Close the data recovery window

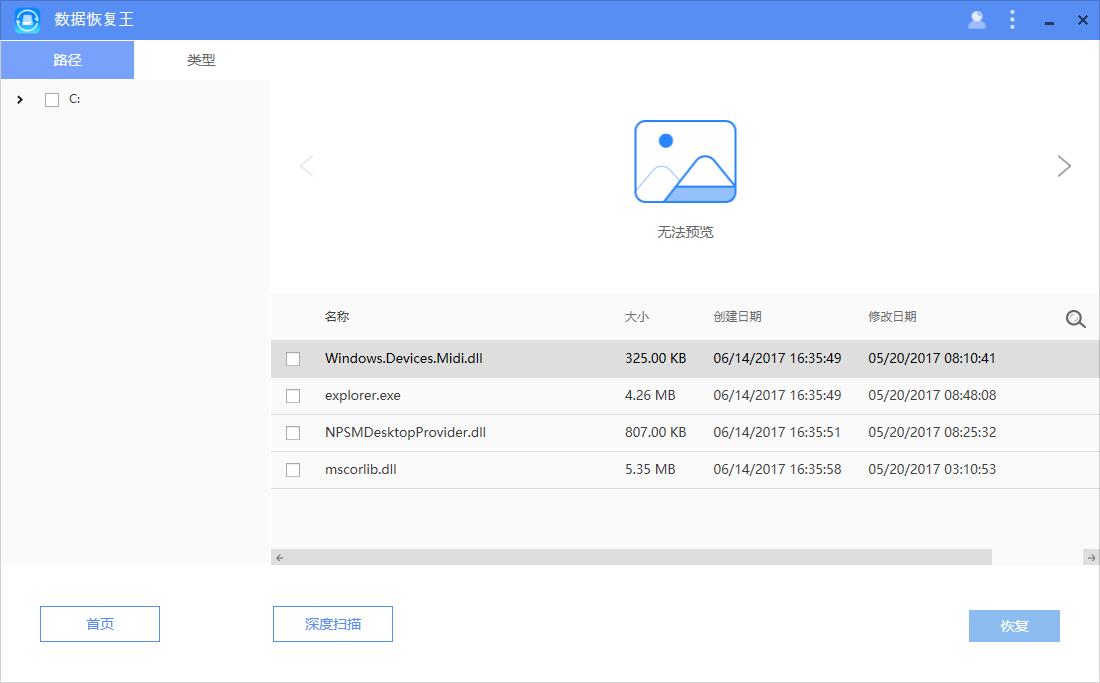point(1082,20)
